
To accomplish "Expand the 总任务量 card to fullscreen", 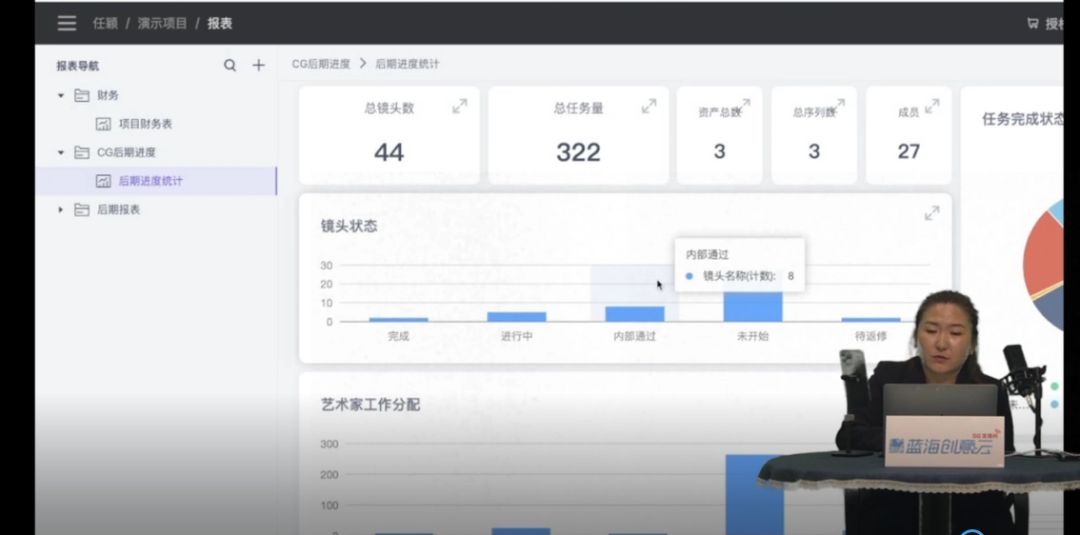I will (x=649, y=106).
